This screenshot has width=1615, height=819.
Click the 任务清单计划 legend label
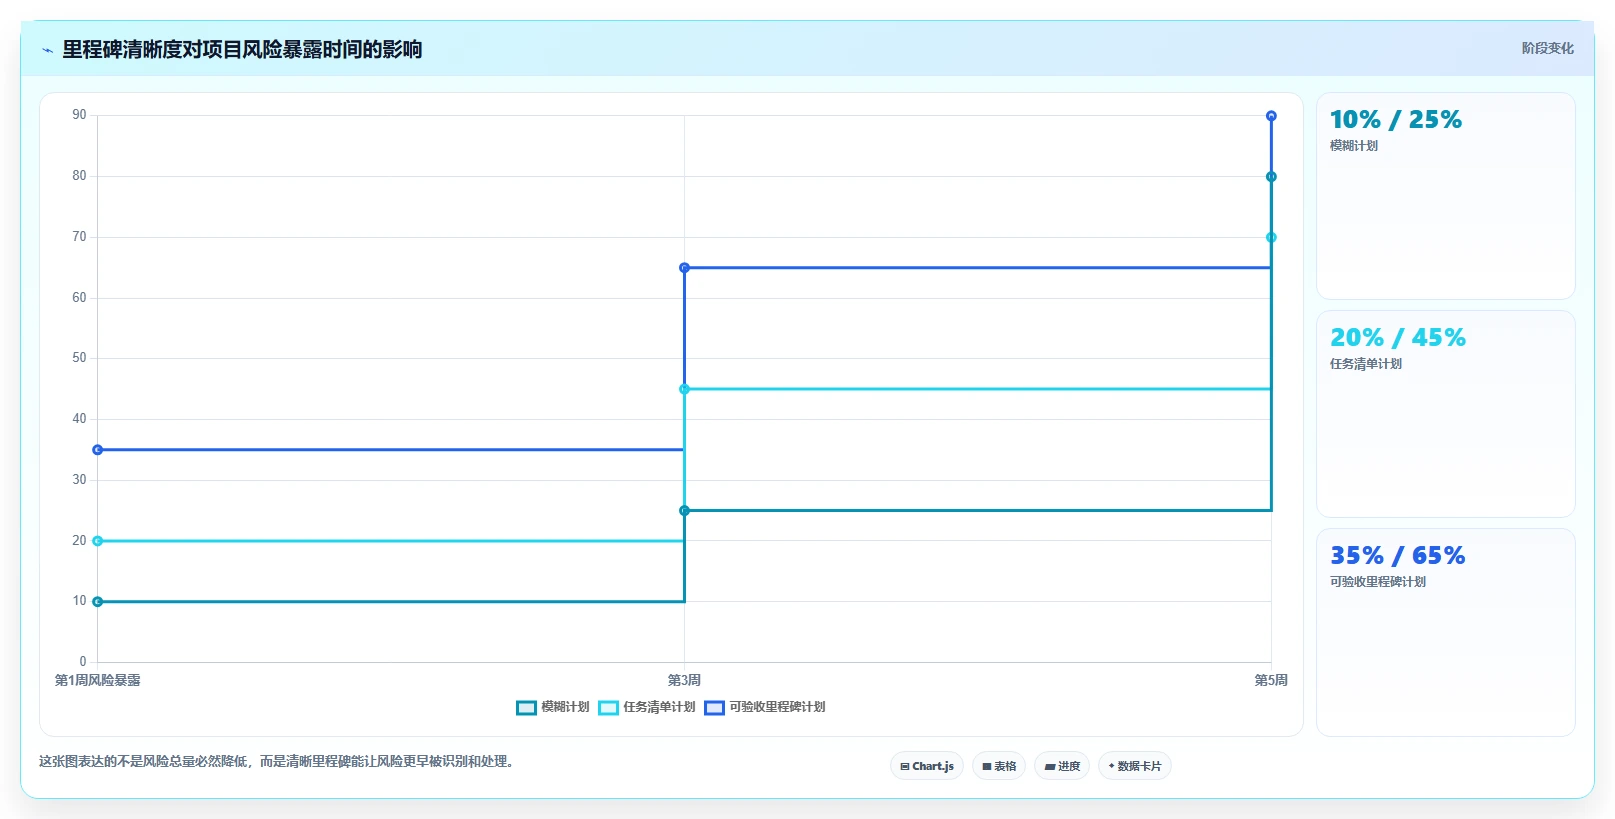point(659,707)
